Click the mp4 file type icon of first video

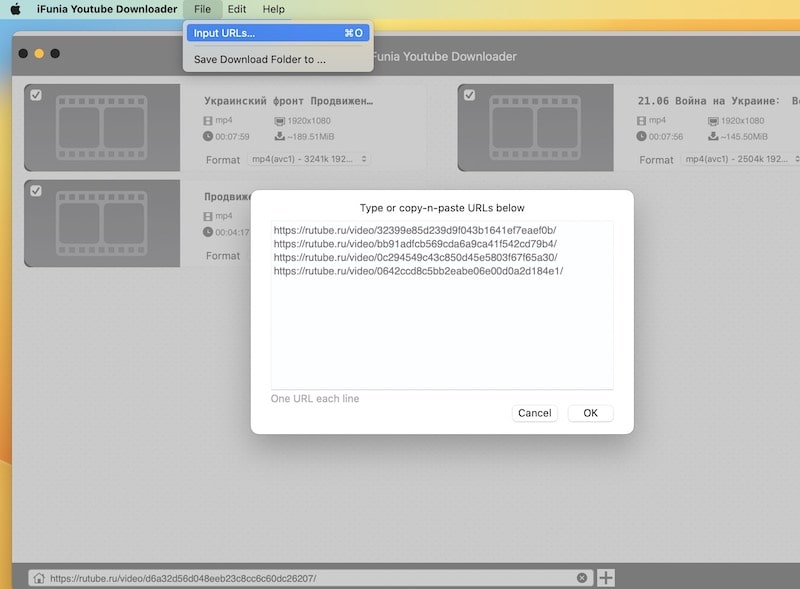pyautogui.click(x=208, y=120)
